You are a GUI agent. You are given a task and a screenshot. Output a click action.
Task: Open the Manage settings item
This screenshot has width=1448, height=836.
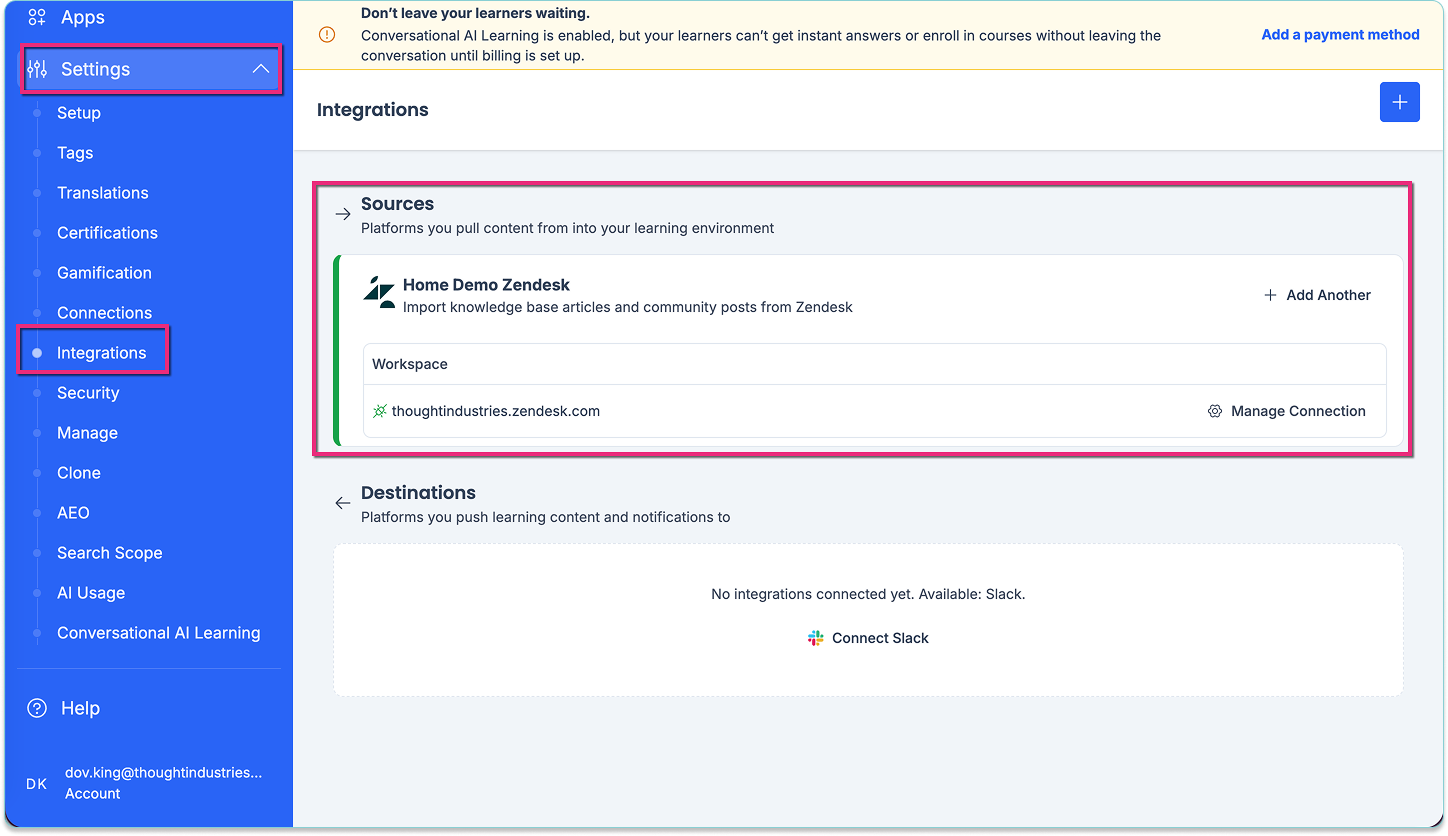87,433
